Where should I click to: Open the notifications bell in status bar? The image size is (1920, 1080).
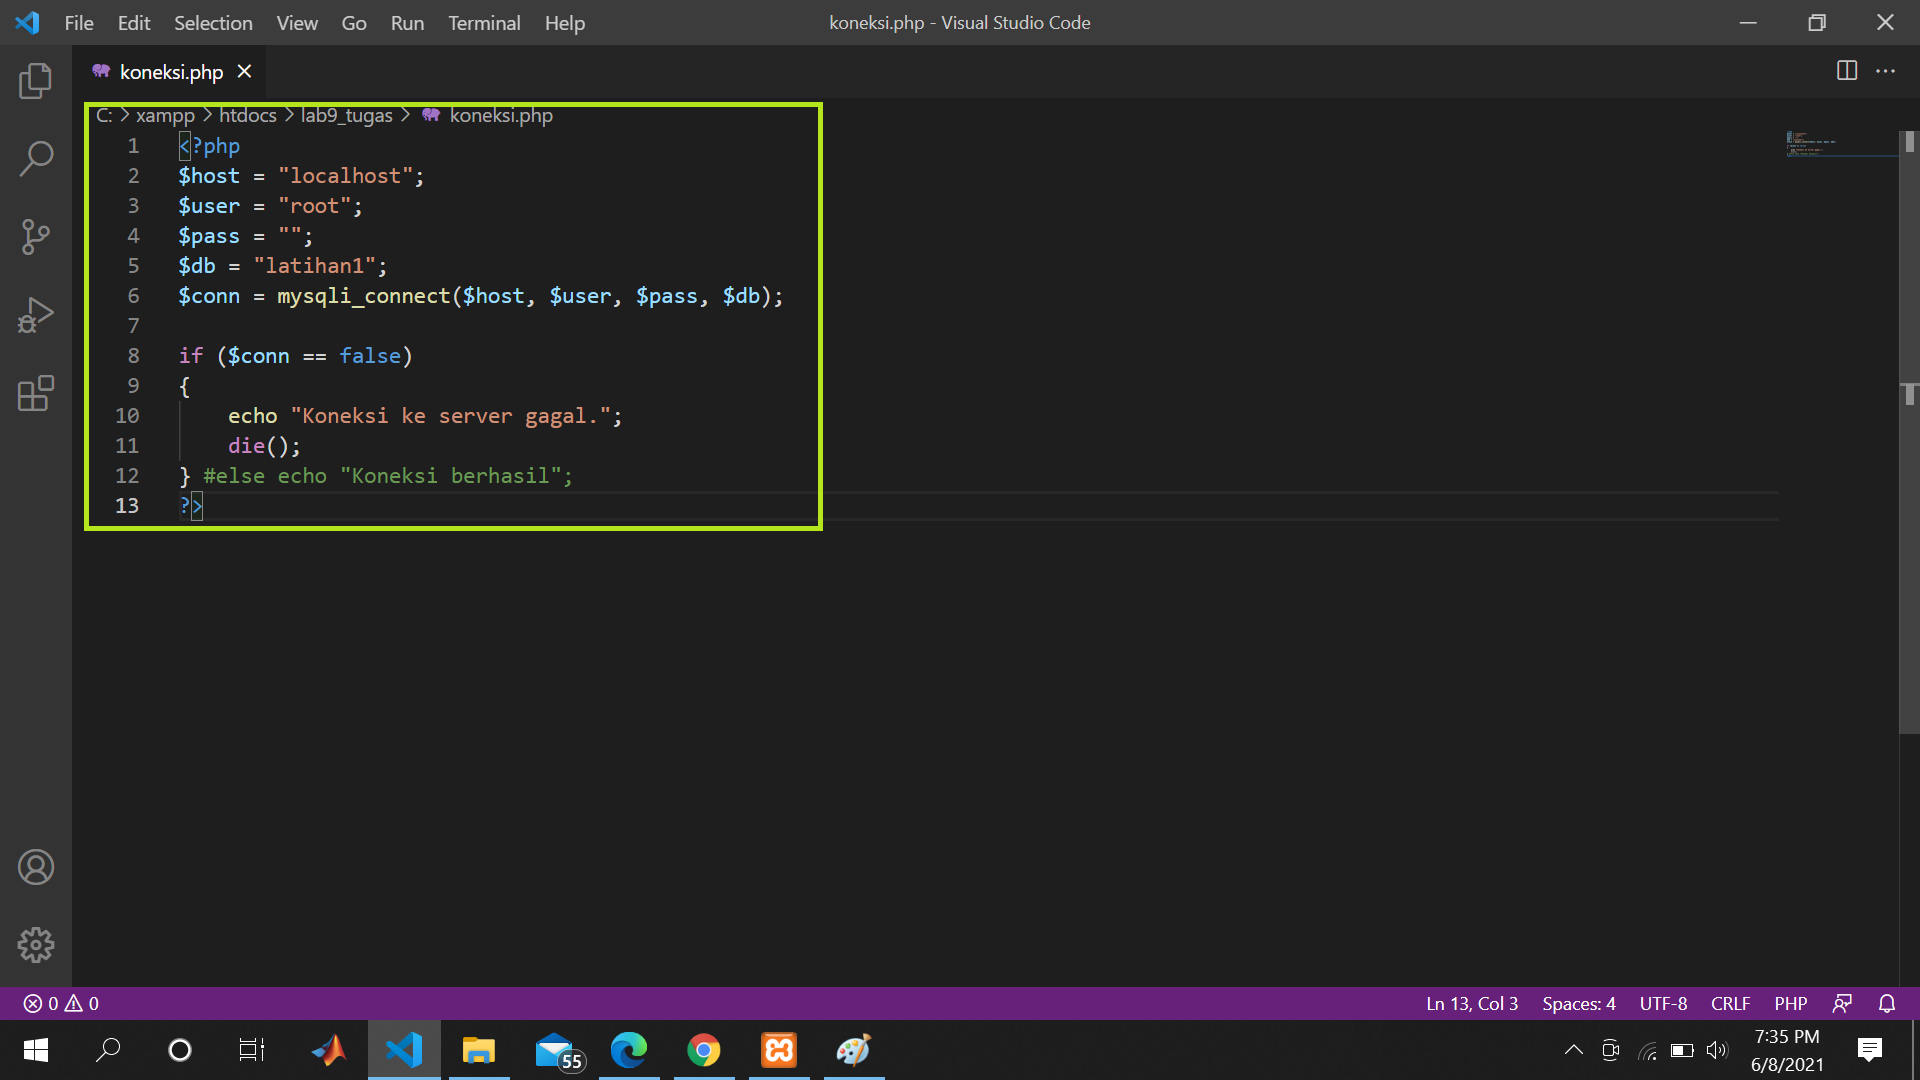tap(1887, 1003)
